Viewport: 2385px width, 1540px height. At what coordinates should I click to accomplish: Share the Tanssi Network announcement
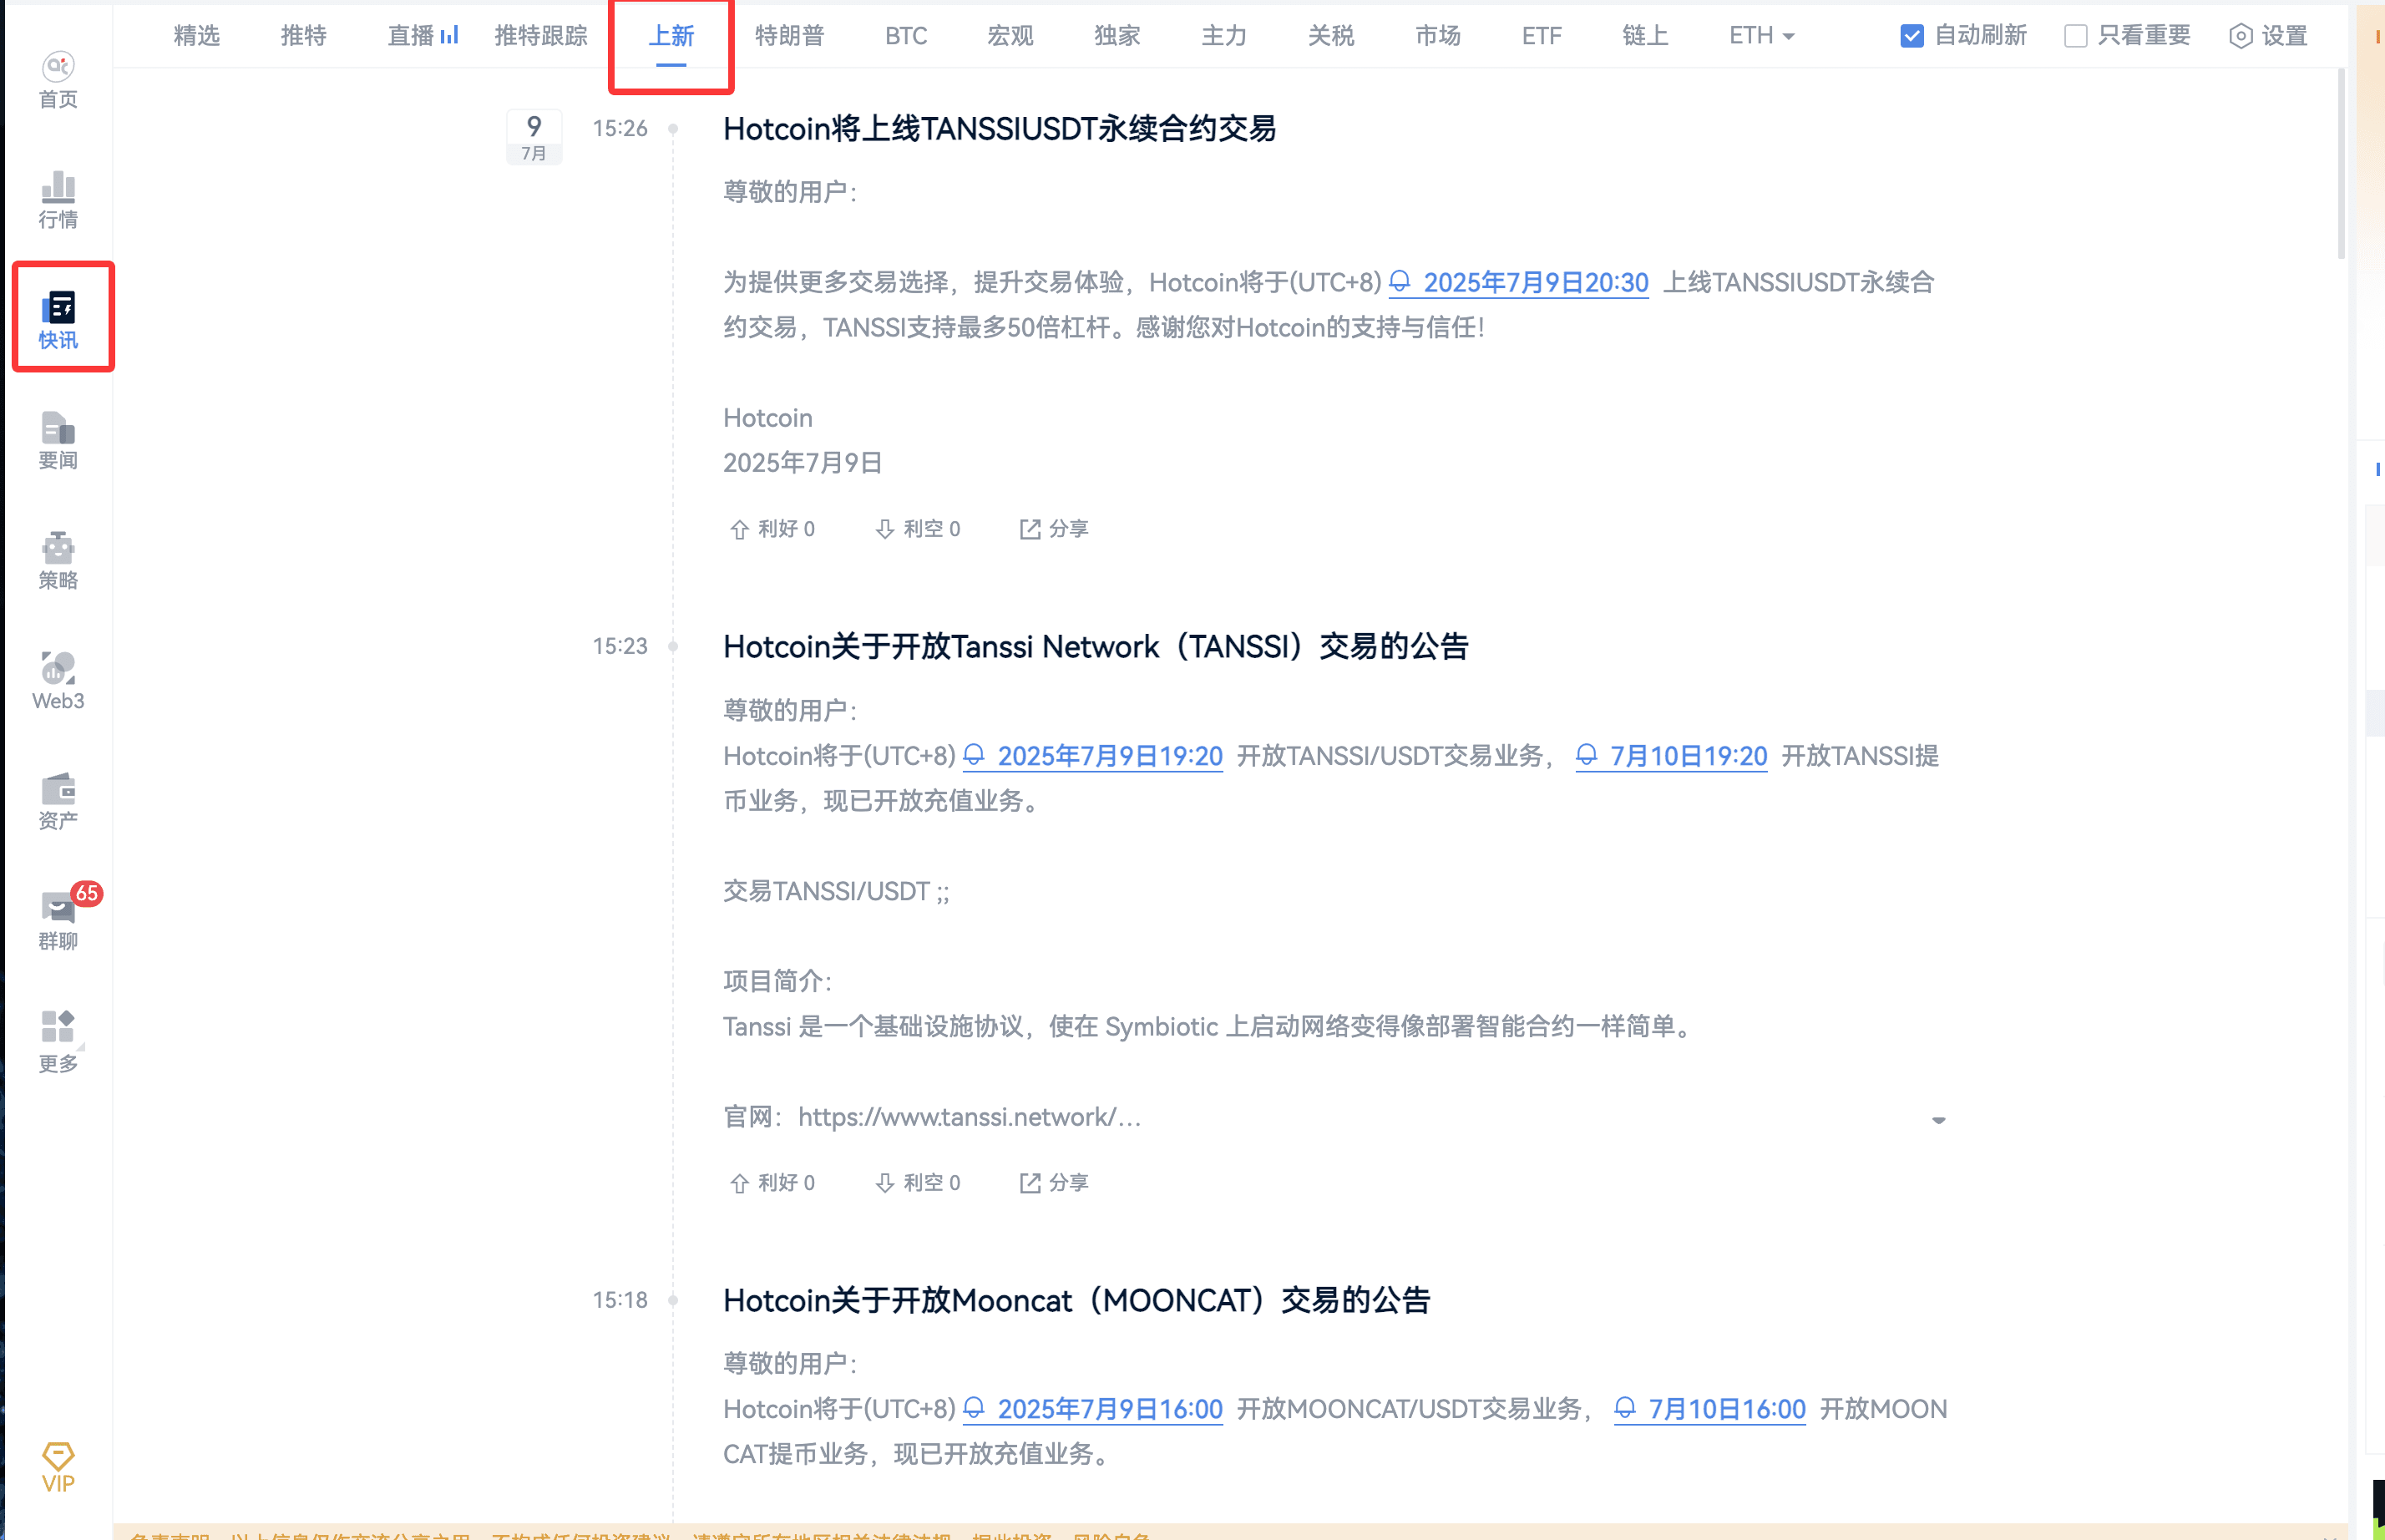[x=1054, y=1183]
